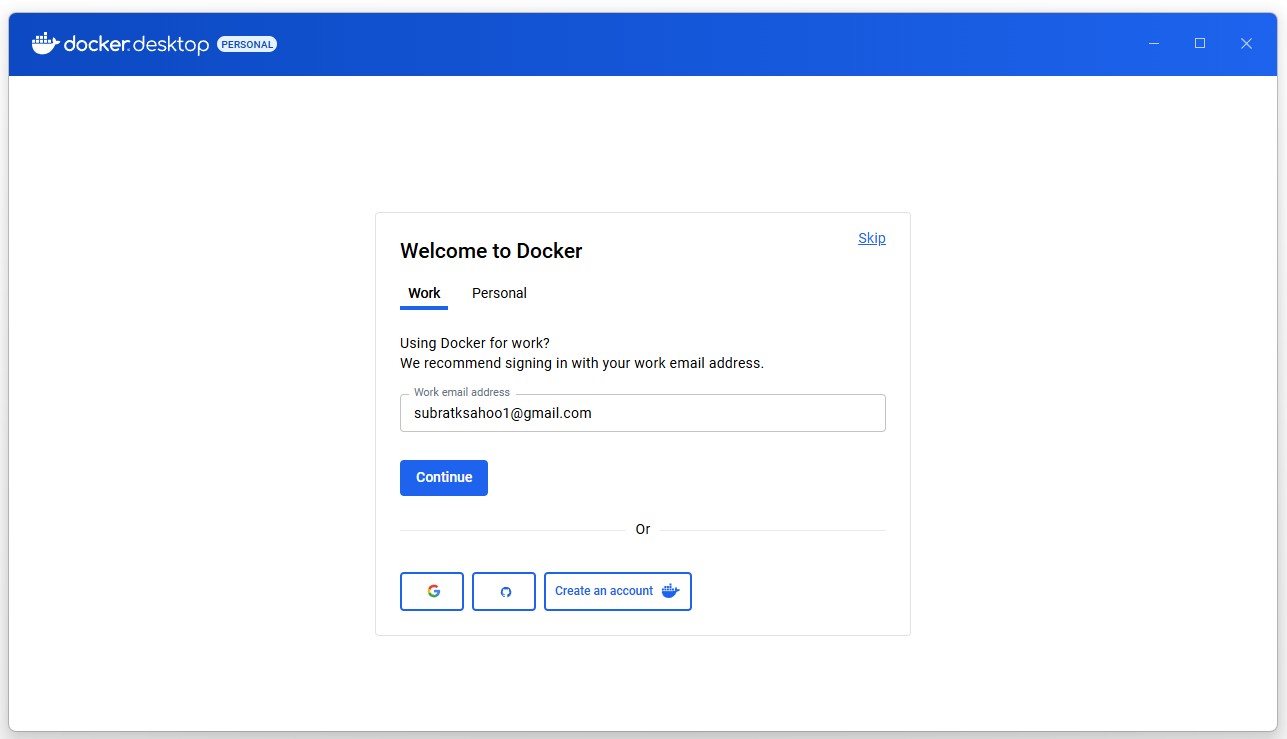Sign in with the GitHub icon button
The image size is (1287, 739).
point(504,591)
